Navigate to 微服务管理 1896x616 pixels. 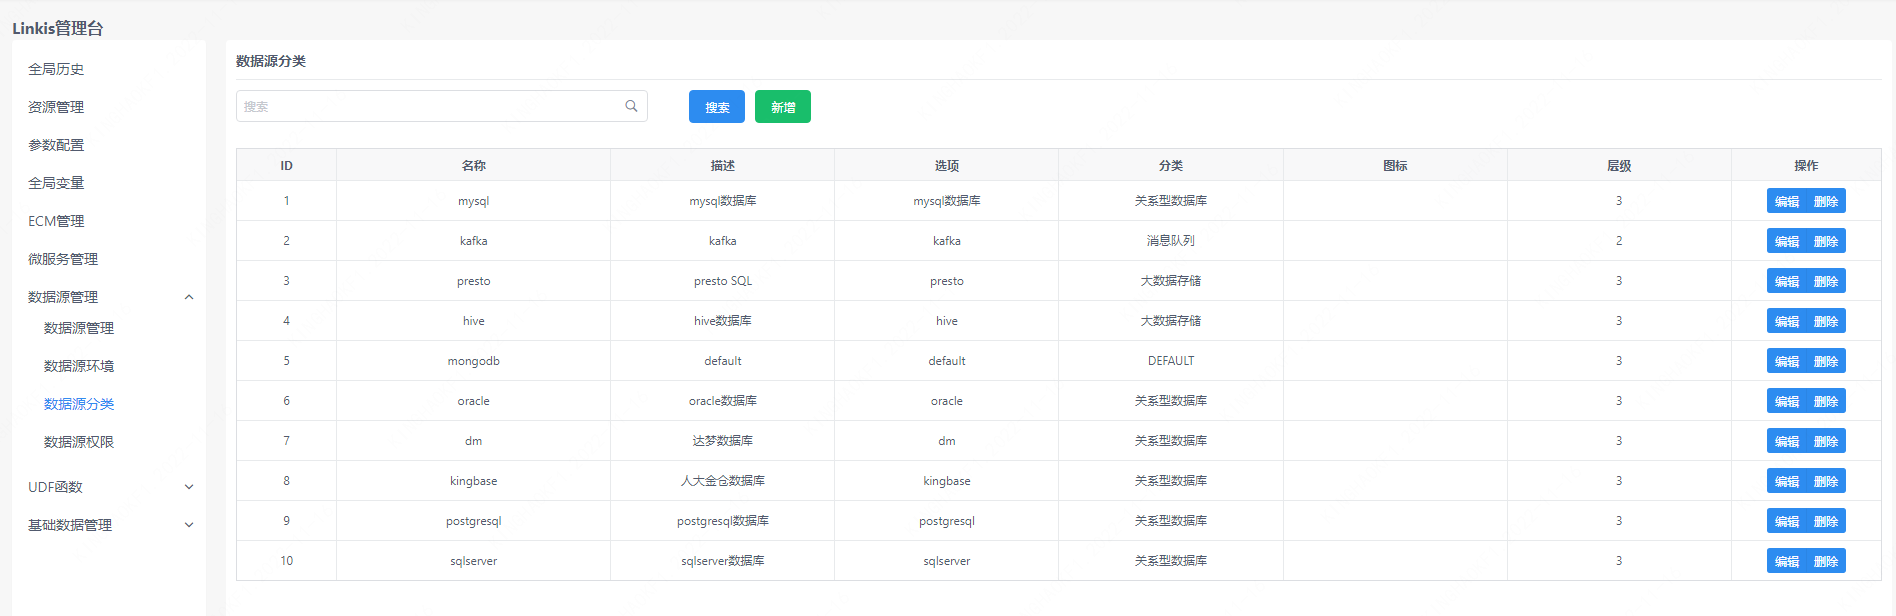click(x=63, y=259)
